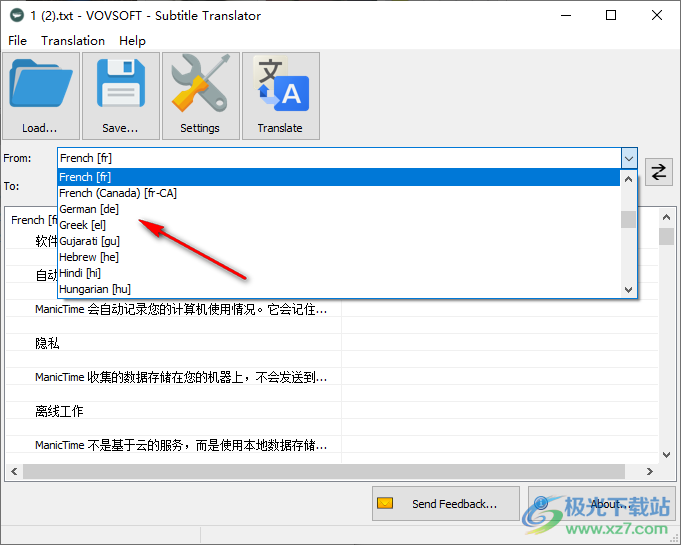This screenshot has height=545, width=681.
Task: Click horizontal scrollbar left arrow
Action: [x=14, y=472]
